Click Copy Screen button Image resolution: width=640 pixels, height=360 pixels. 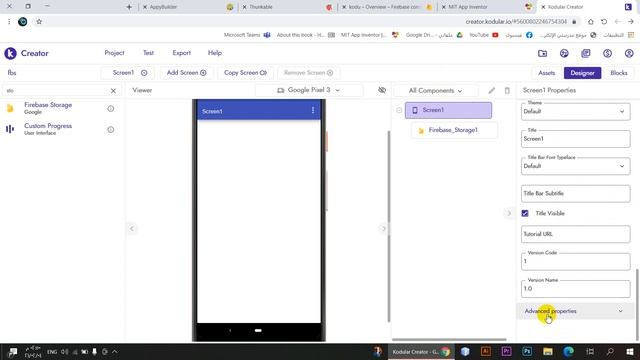pos(245,73)
